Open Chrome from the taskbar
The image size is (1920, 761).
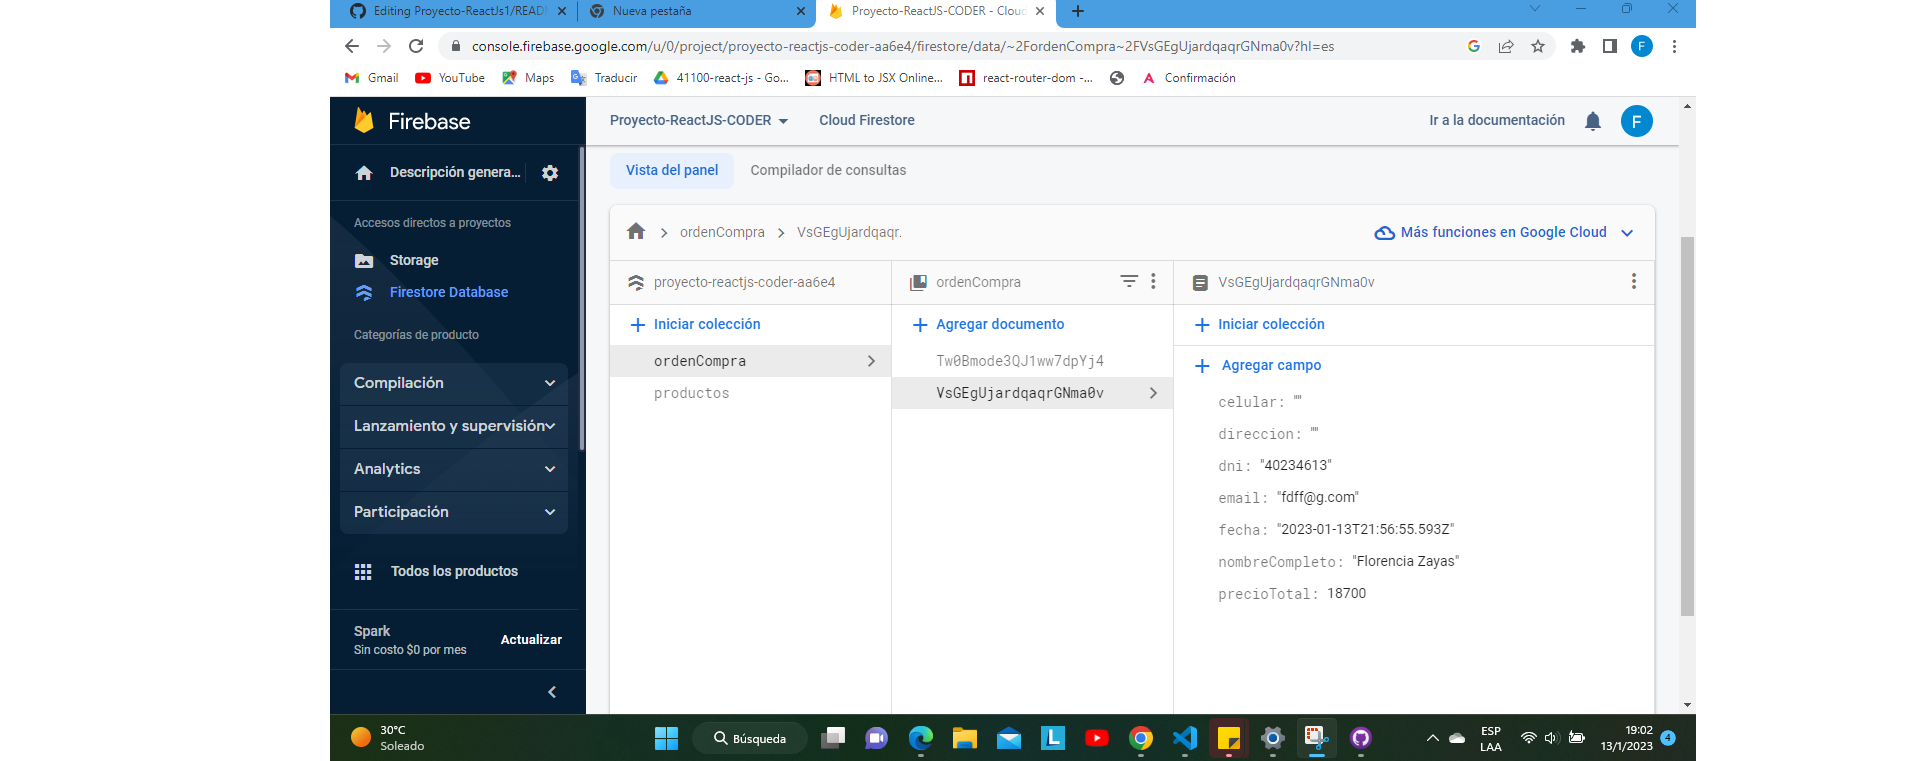[x=1141, y=738]
